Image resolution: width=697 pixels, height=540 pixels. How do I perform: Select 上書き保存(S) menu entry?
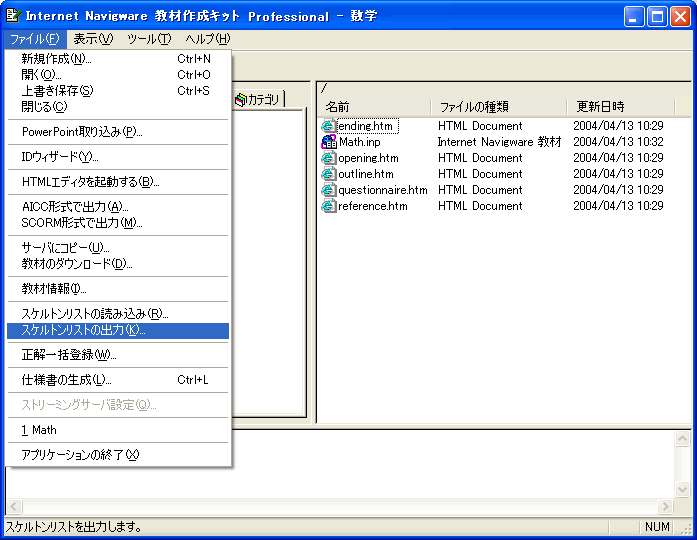[x=118, y=91]
